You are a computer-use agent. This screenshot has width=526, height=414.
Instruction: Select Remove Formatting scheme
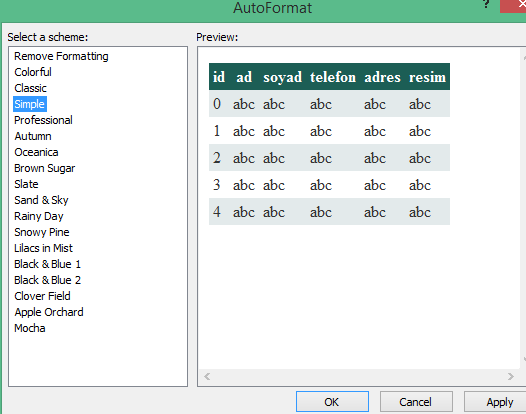point(61,56)
